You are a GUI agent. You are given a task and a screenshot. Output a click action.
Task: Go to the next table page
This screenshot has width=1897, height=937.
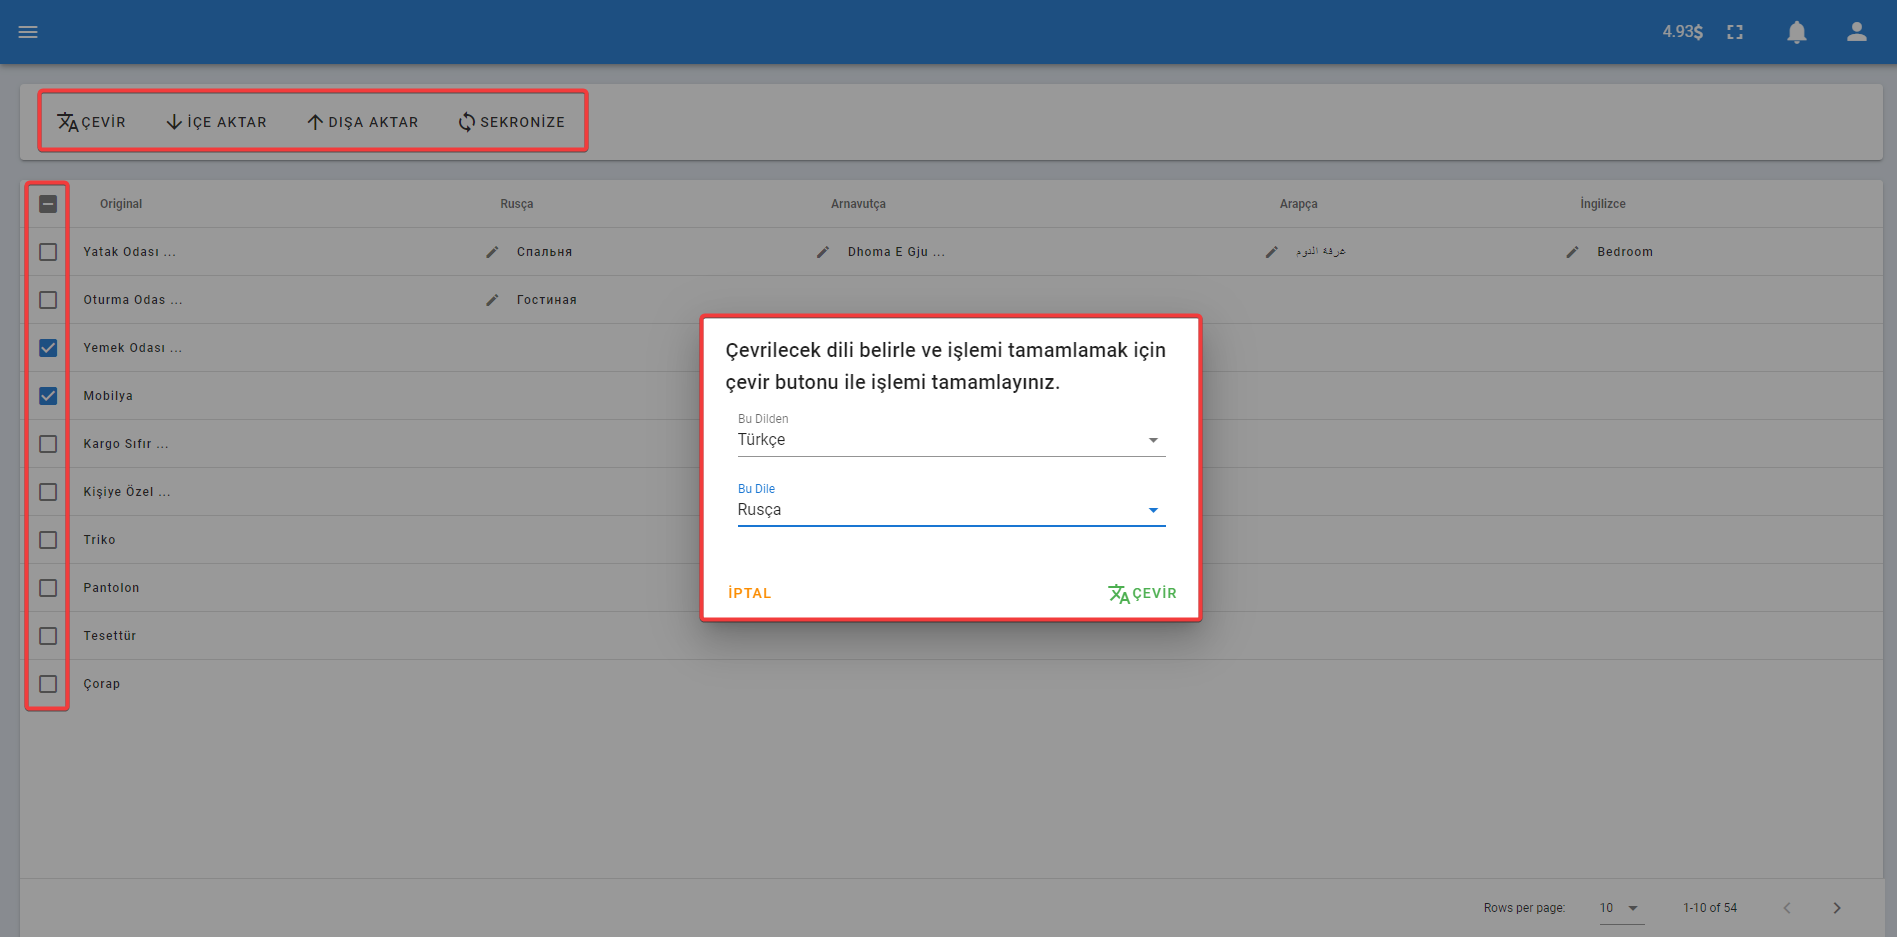pyautogui.click(x=1837, y=908)
